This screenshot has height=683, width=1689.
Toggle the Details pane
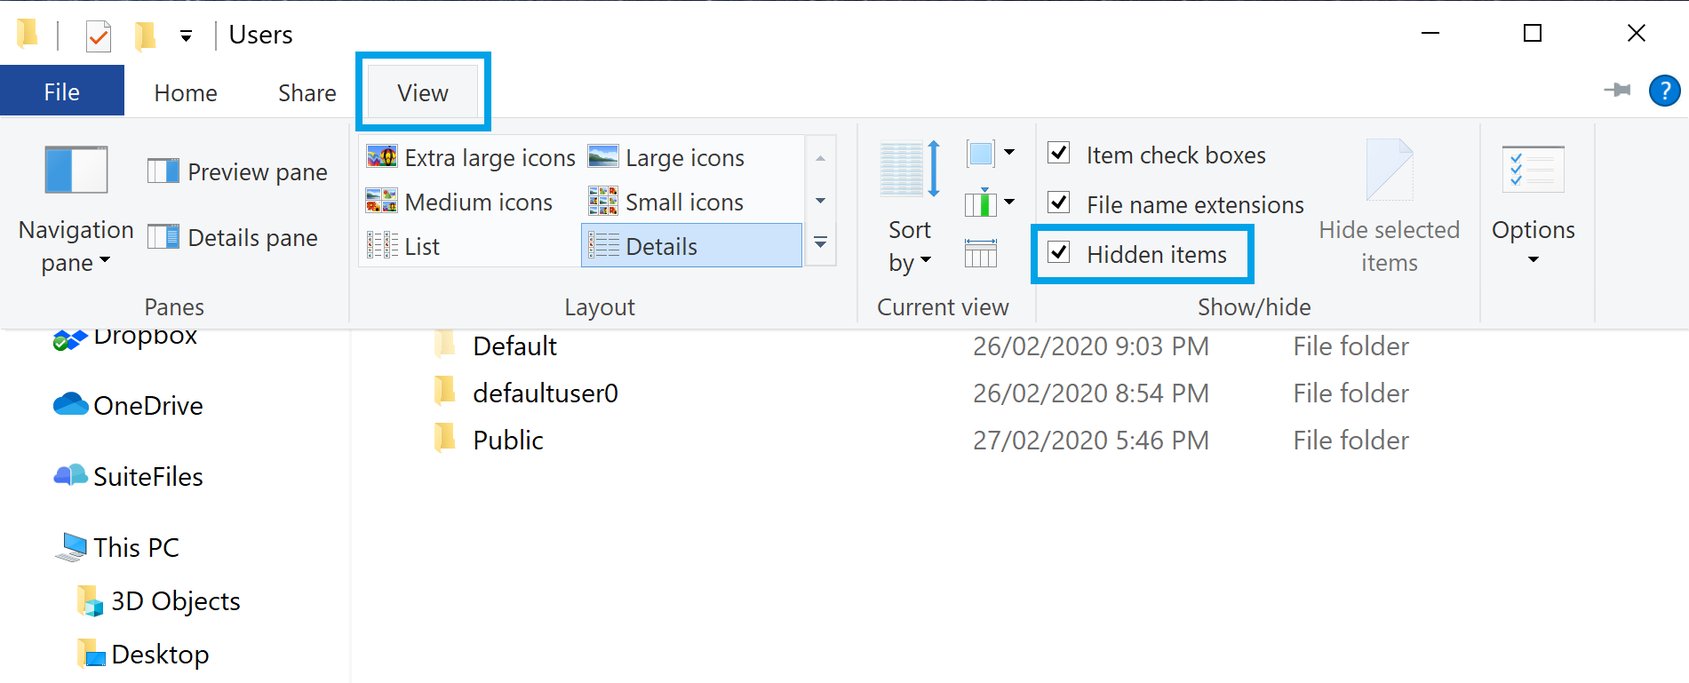coord(233,238)
